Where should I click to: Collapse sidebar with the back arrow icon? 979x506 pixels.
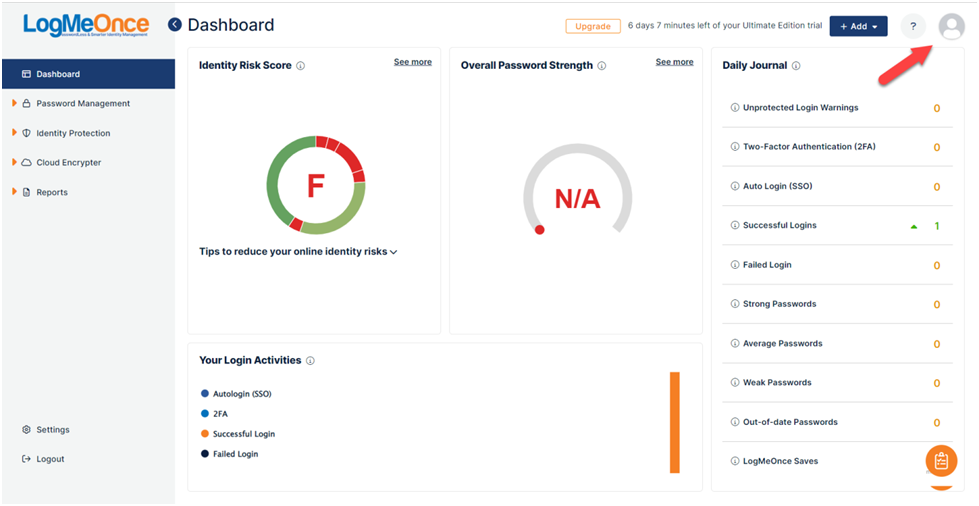point(175,24)
